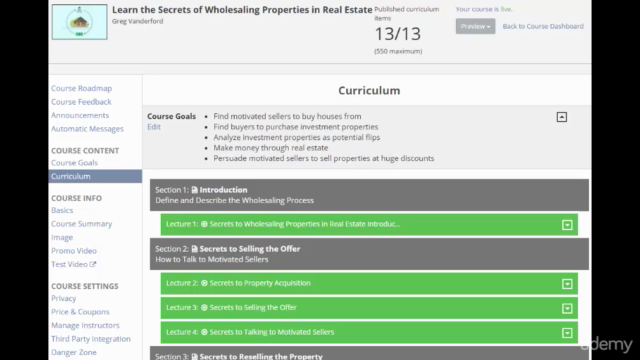
Task: Open Third Party Integration link
Action: 91,339
